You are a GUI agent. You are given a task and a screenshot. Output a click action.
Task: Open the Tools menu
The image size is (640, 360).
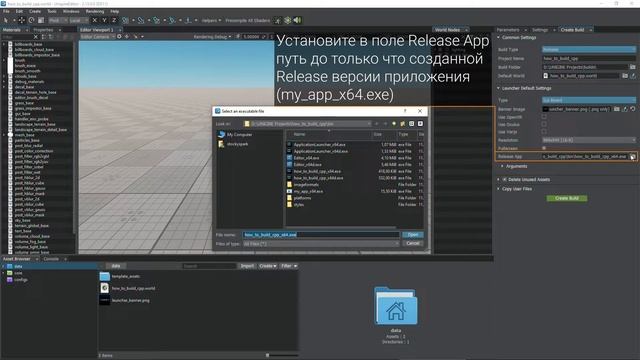(52, 11)
